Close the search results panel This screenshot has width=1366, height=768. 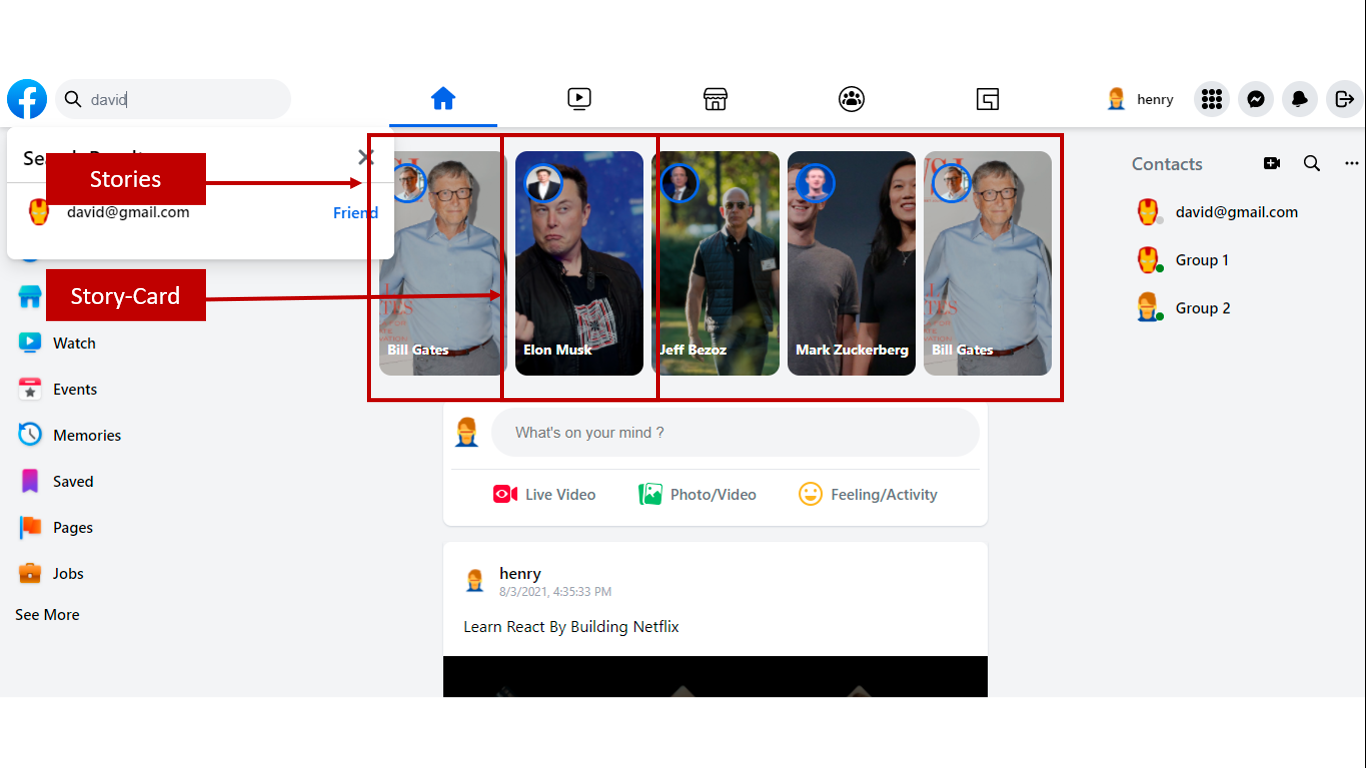click(x=366, y=157)
